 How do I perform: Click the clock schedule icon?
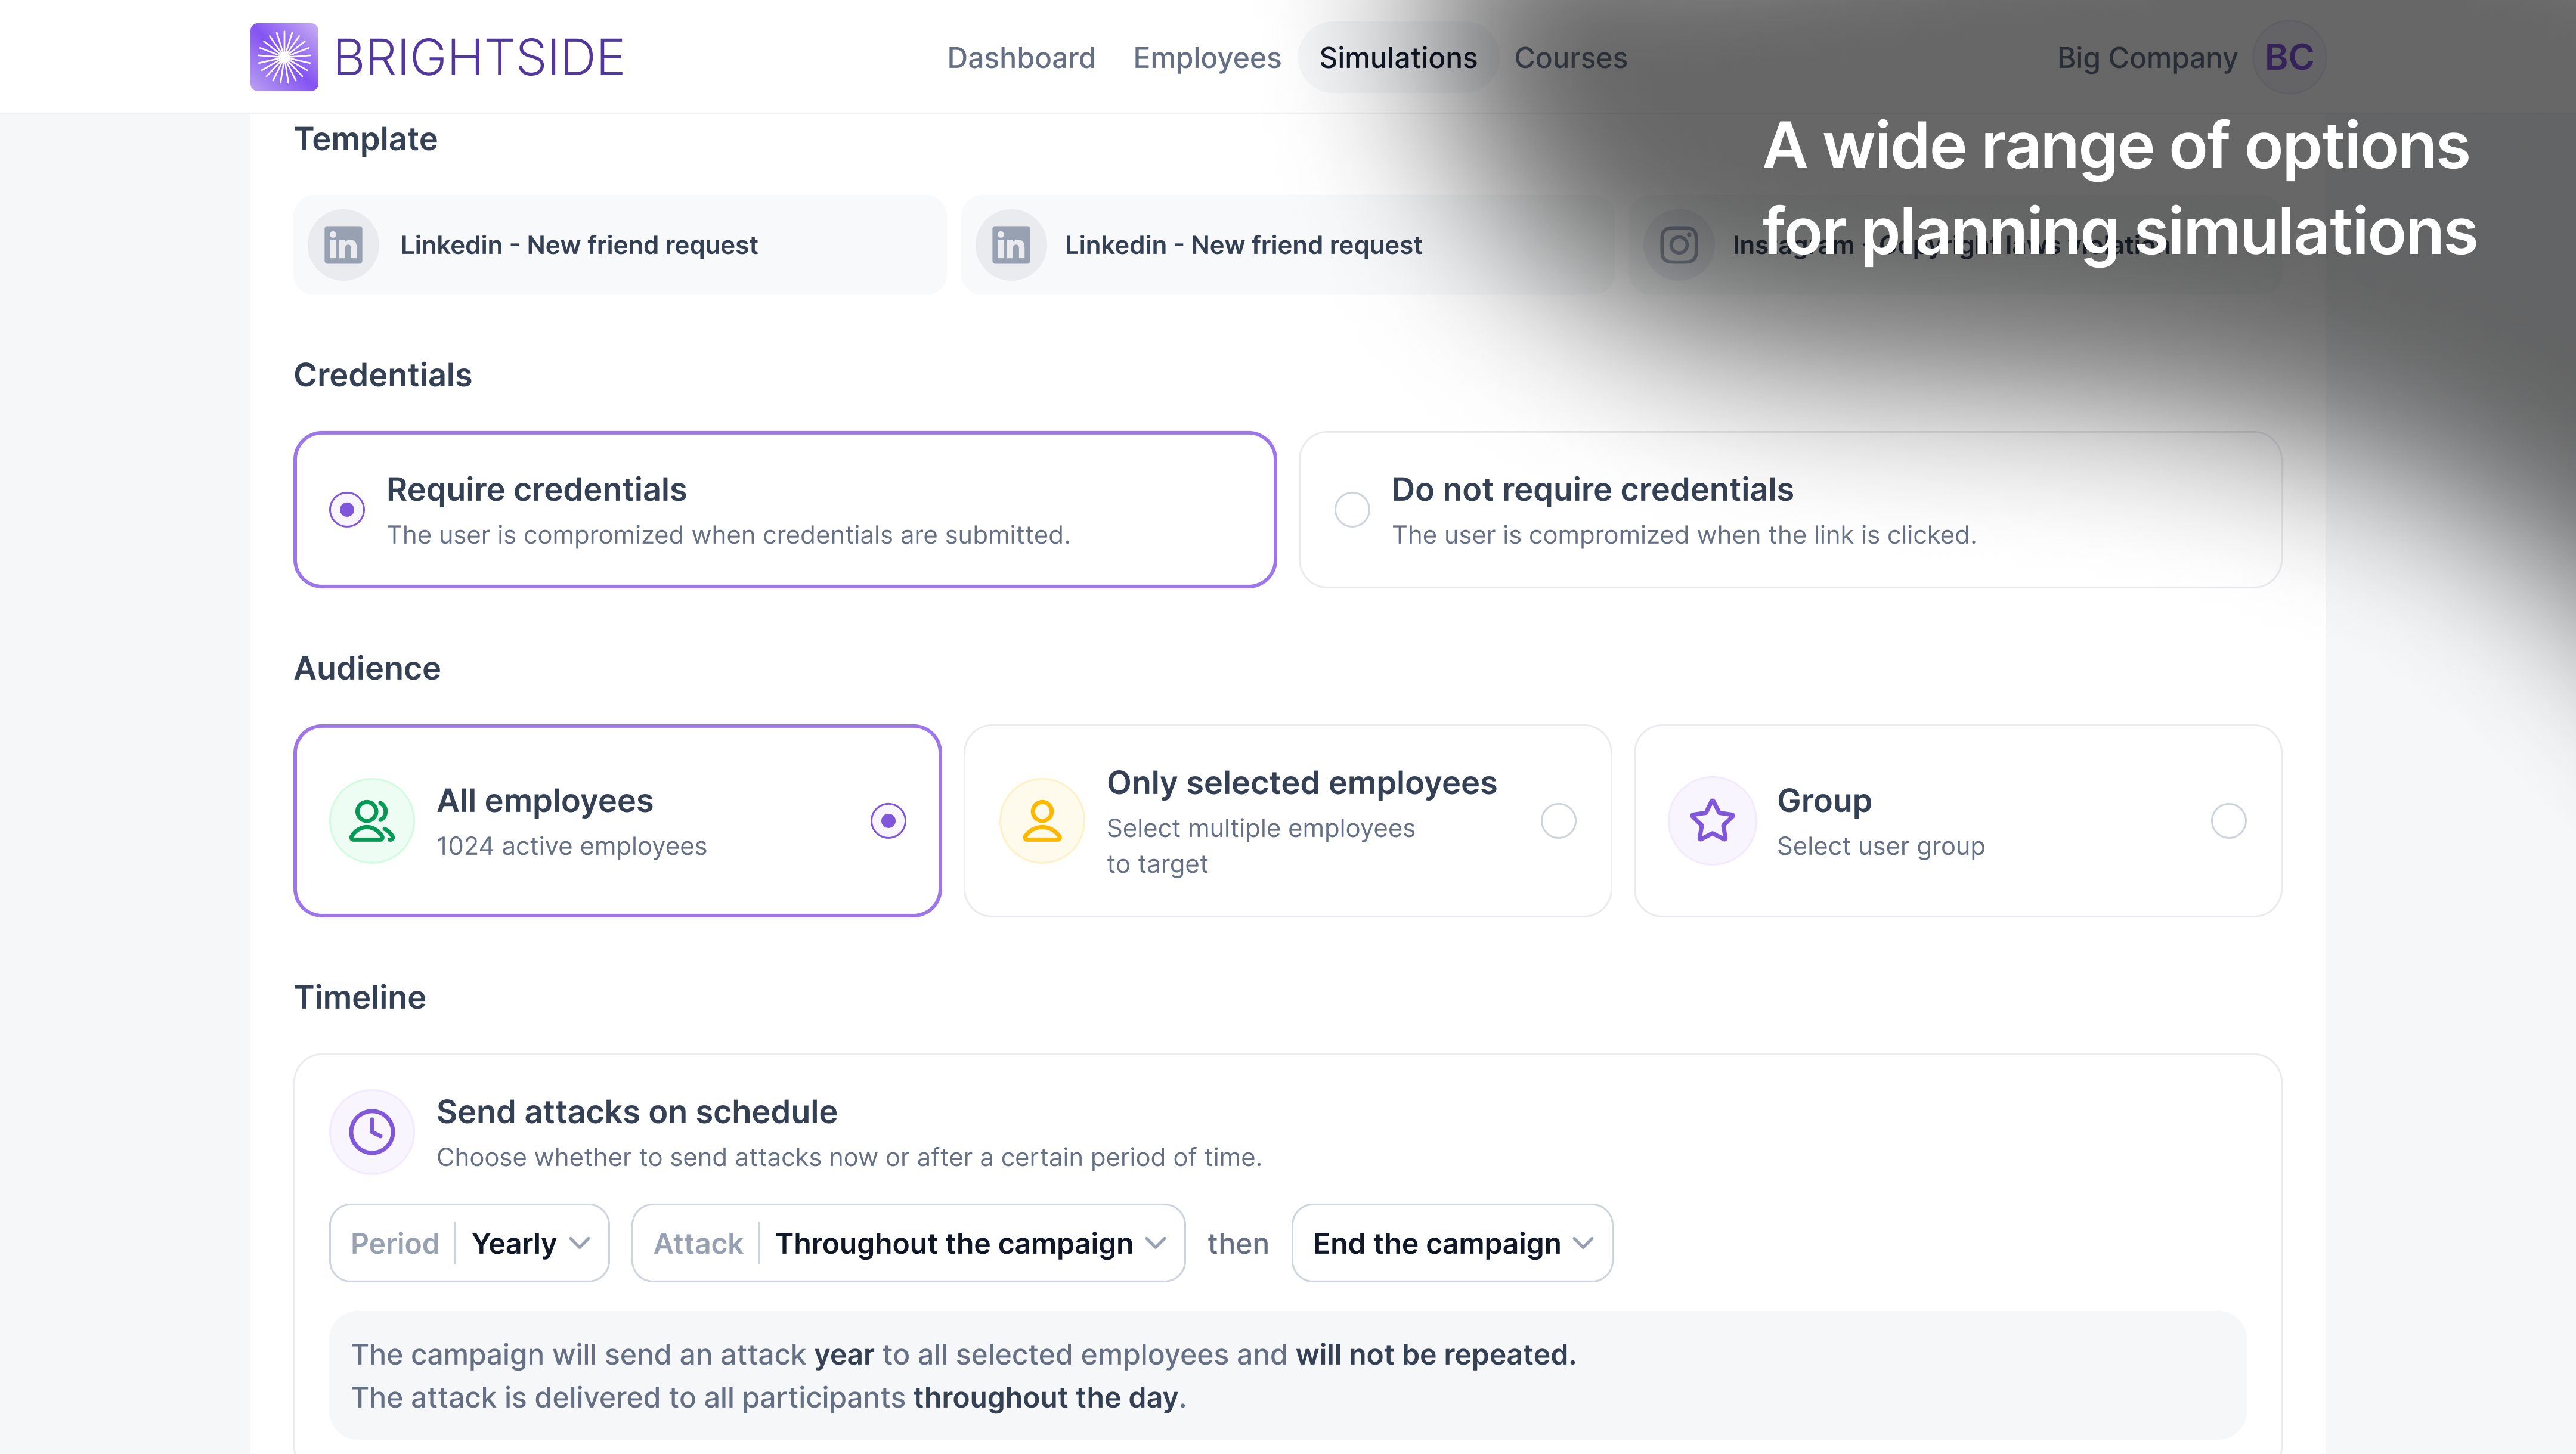coord(372,1132)
